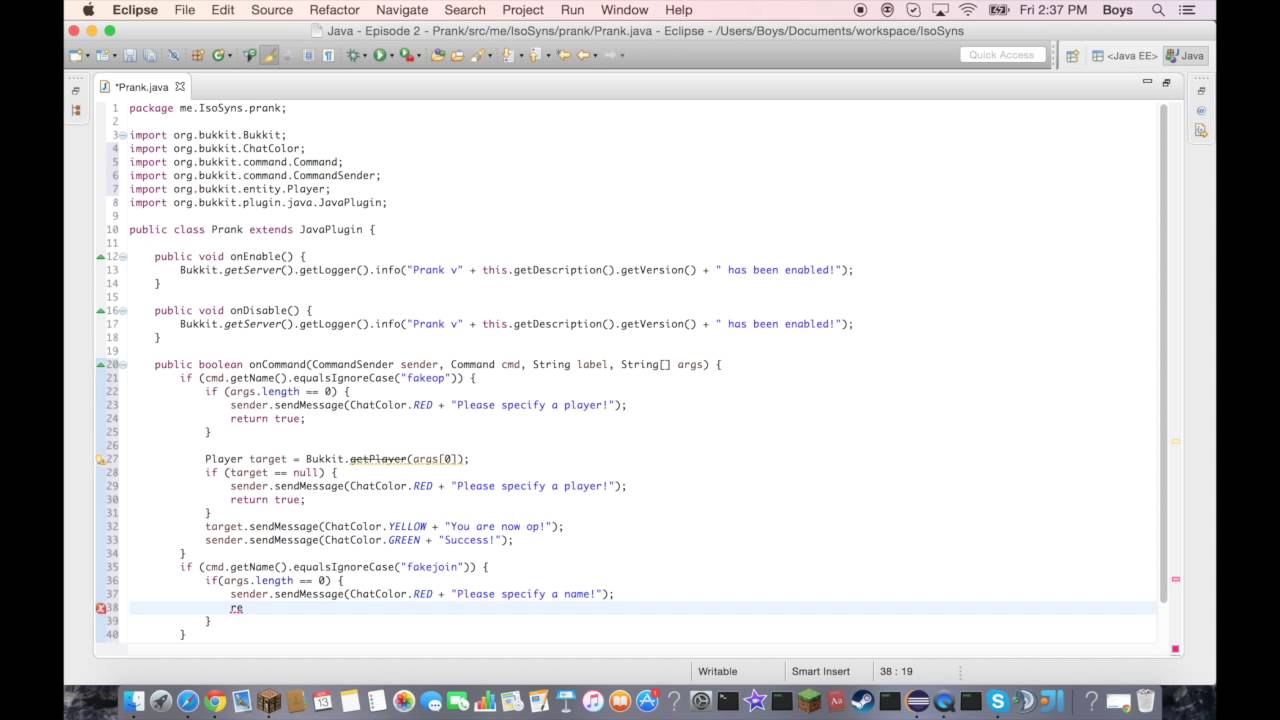Select the Prank.java editor tab
Screen dimensions: 1280x720
pos(141,87)
